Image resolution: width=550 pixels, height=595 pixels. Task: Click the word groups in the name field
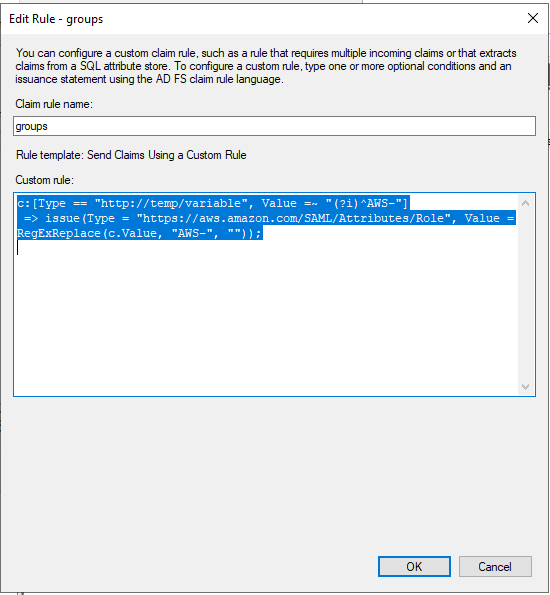tap(32, 126)
